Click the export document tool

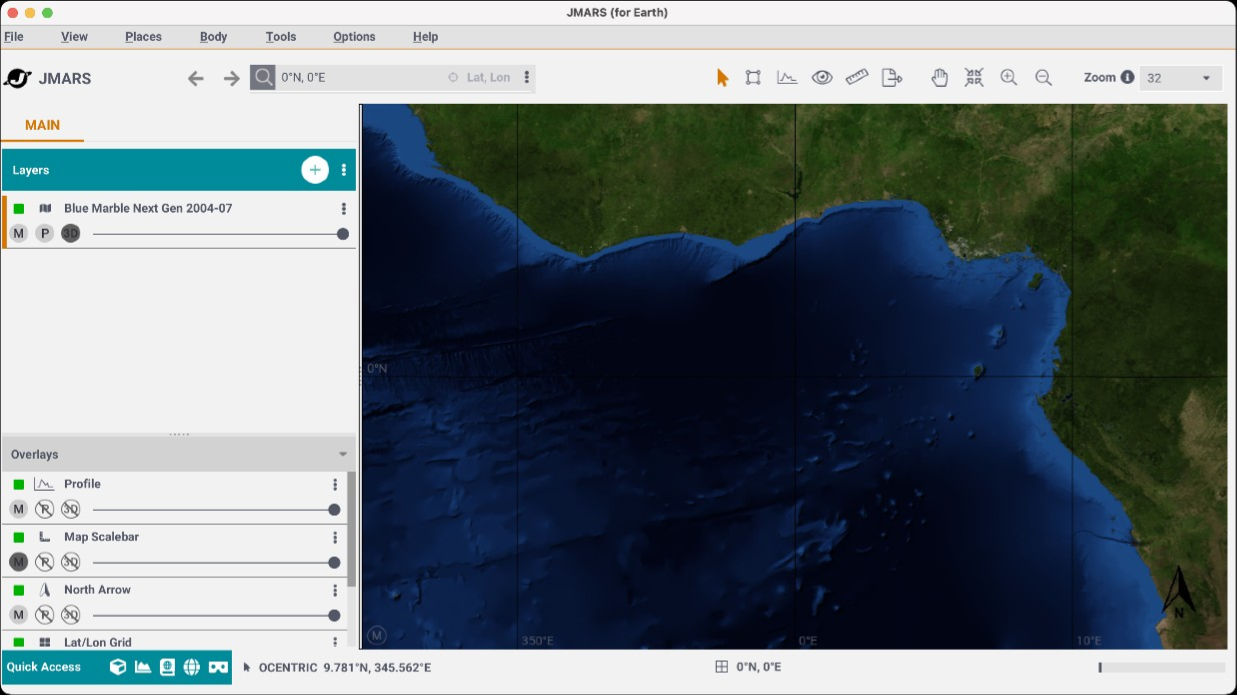point(891,78)
